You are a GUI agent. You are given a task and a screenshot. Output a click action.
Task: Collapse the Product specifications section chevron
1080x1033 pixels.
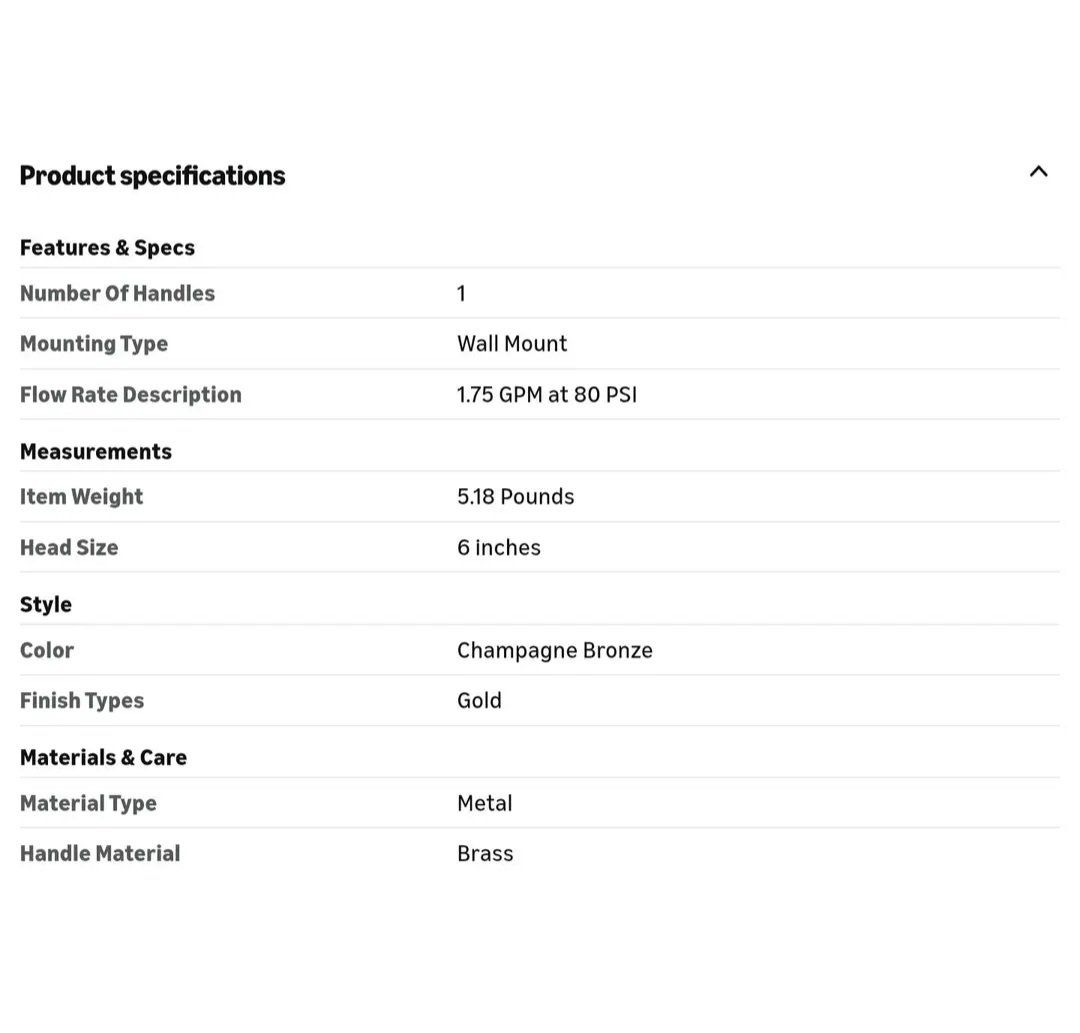[1038, 172]
